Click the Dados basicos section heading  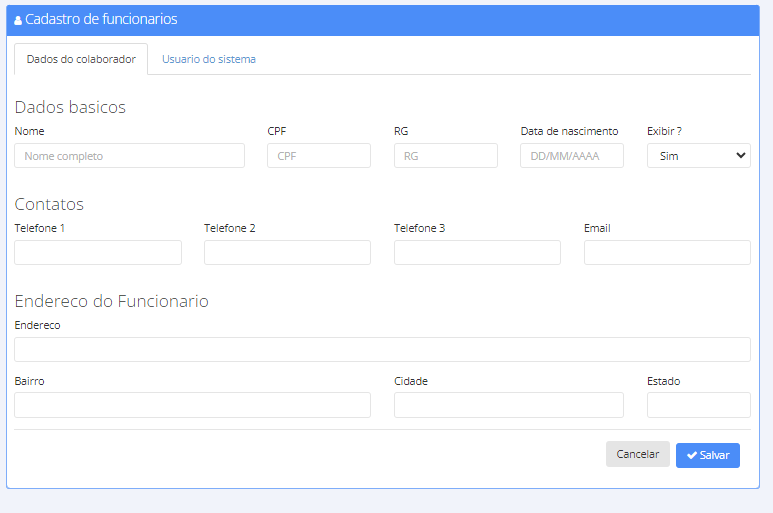click(x=70, y=107)
